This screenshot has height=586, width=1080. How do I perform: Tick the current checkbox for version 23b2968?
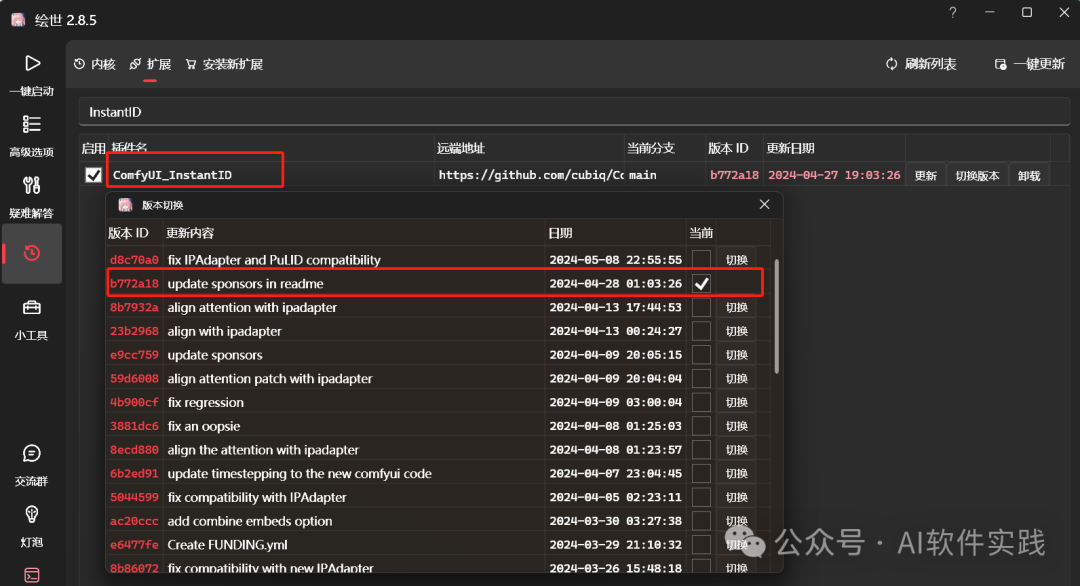[x=701, y=331]
